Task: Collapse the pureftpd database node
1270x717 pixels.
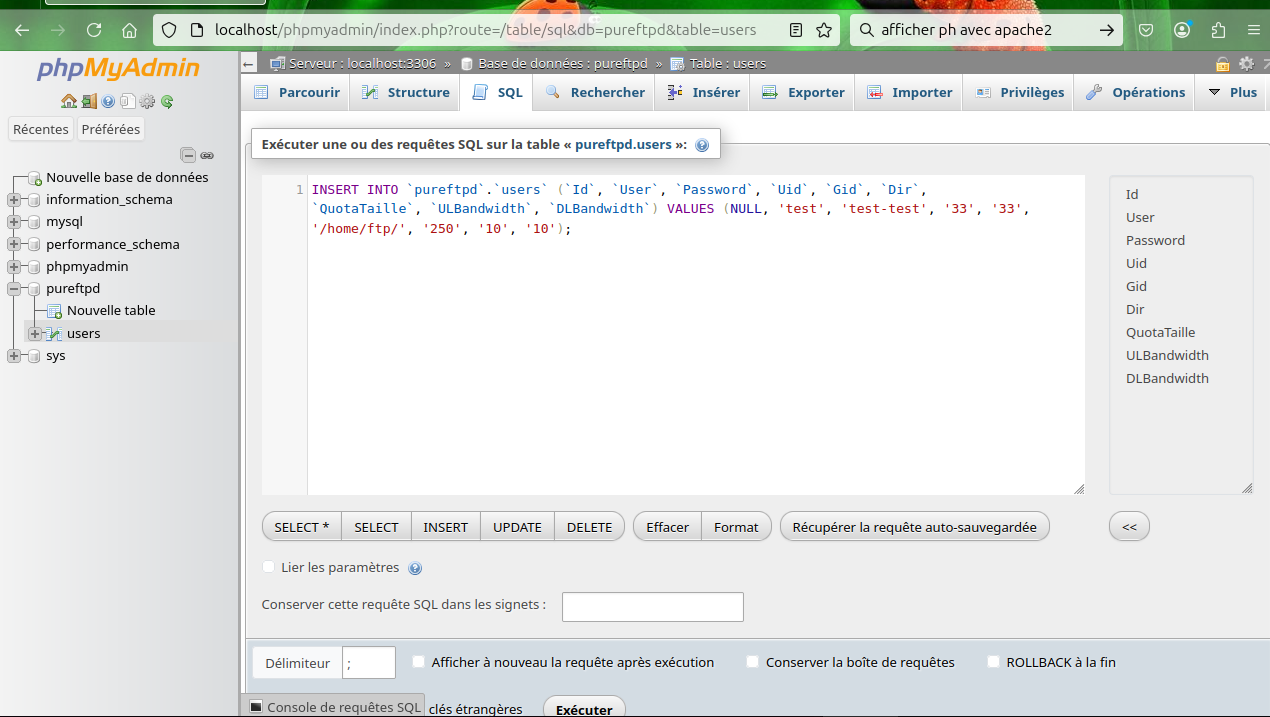Action: [14, 289]
